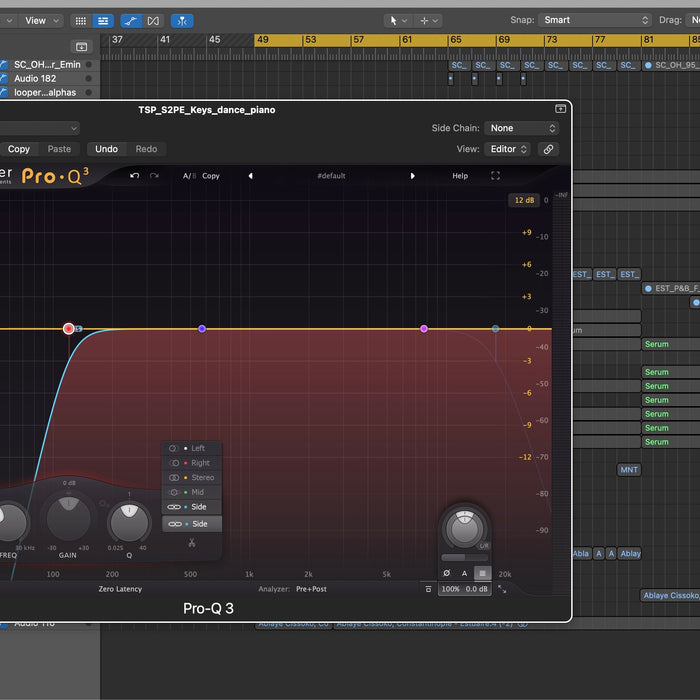Open the Pro-Q Help menu
The height and width of the screenshot is (700, 700).
(460, 176)
